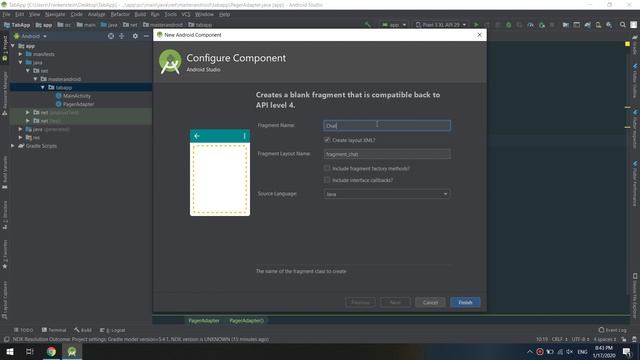Open the Terminal tool window
The image size is (640, 360).
[x=54, y=330]
